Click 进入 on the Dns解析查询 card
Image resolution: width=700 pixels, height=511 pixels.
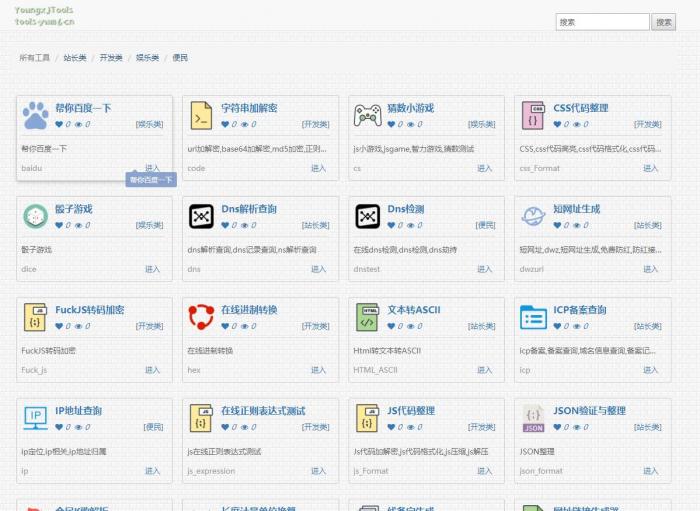pos(318,269)
